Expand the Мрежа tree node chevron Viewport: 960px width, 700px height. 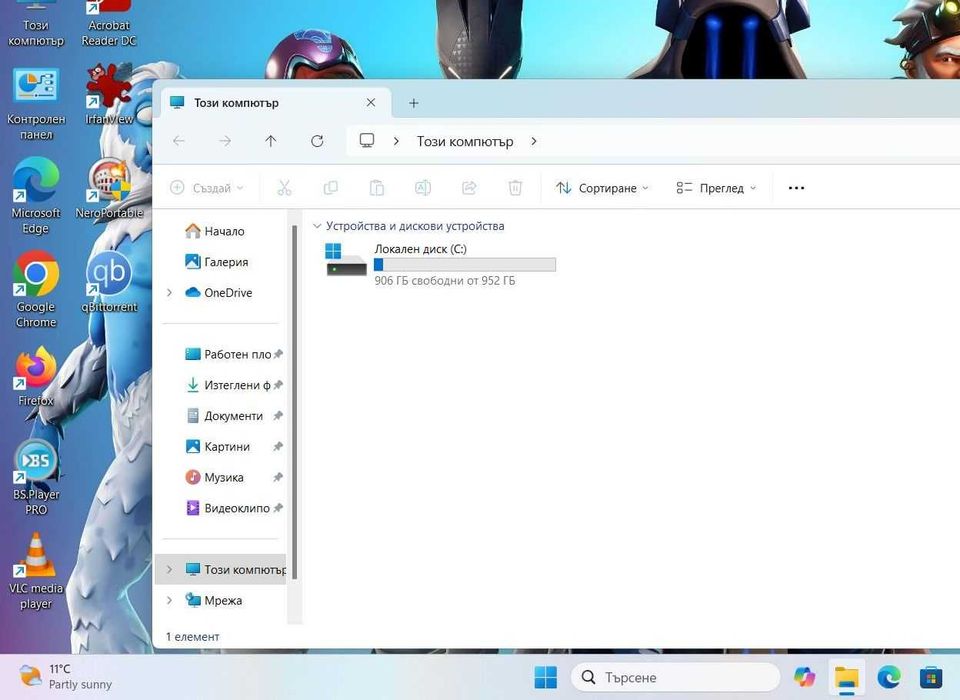click(x=170, y=600)
